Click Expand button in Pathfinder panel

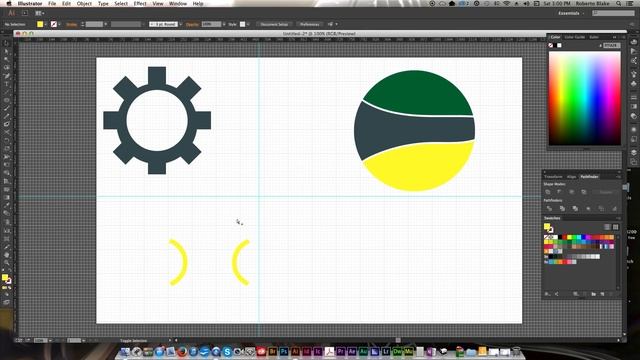[606, 192]
